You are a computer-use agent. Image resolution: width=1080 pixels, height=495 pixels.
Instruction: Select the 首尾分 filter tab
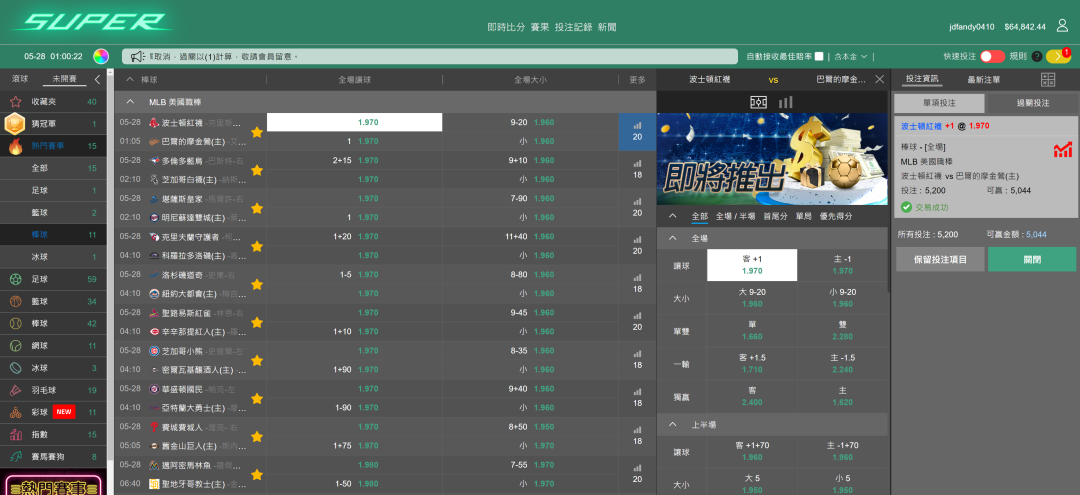[x=776, y=216]
